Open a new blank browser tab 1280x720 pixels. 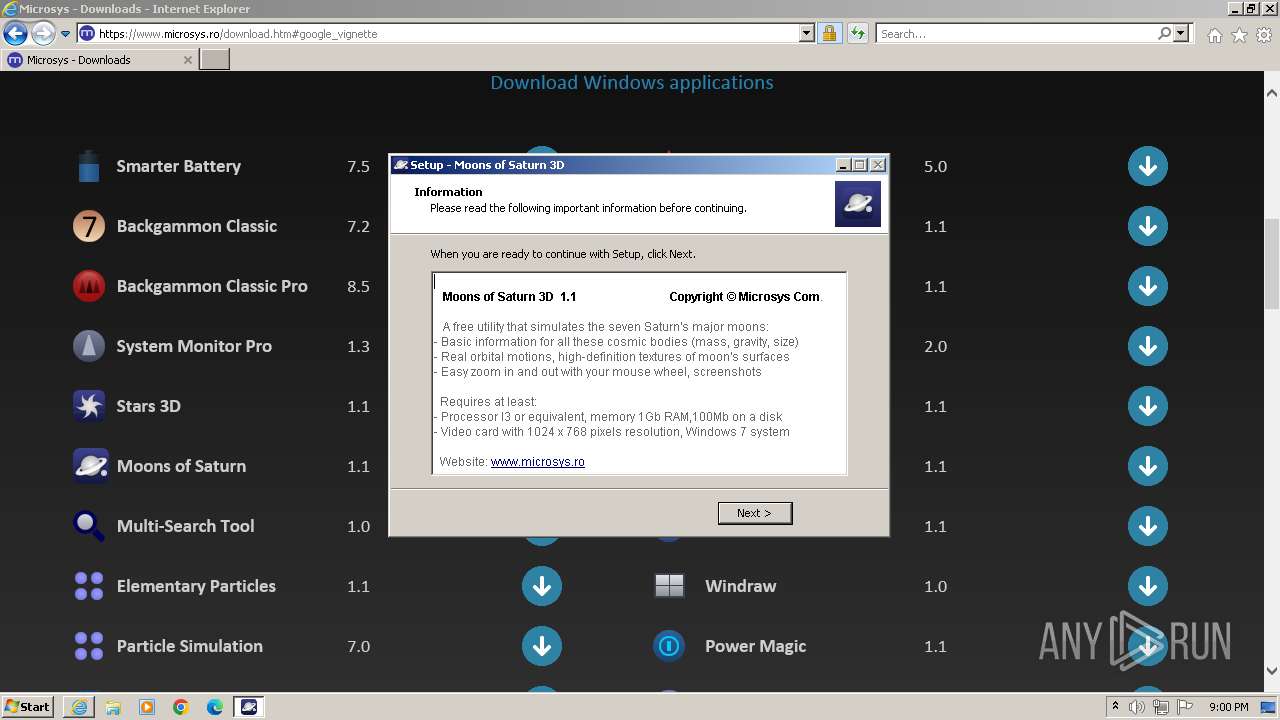click(215, 60)
